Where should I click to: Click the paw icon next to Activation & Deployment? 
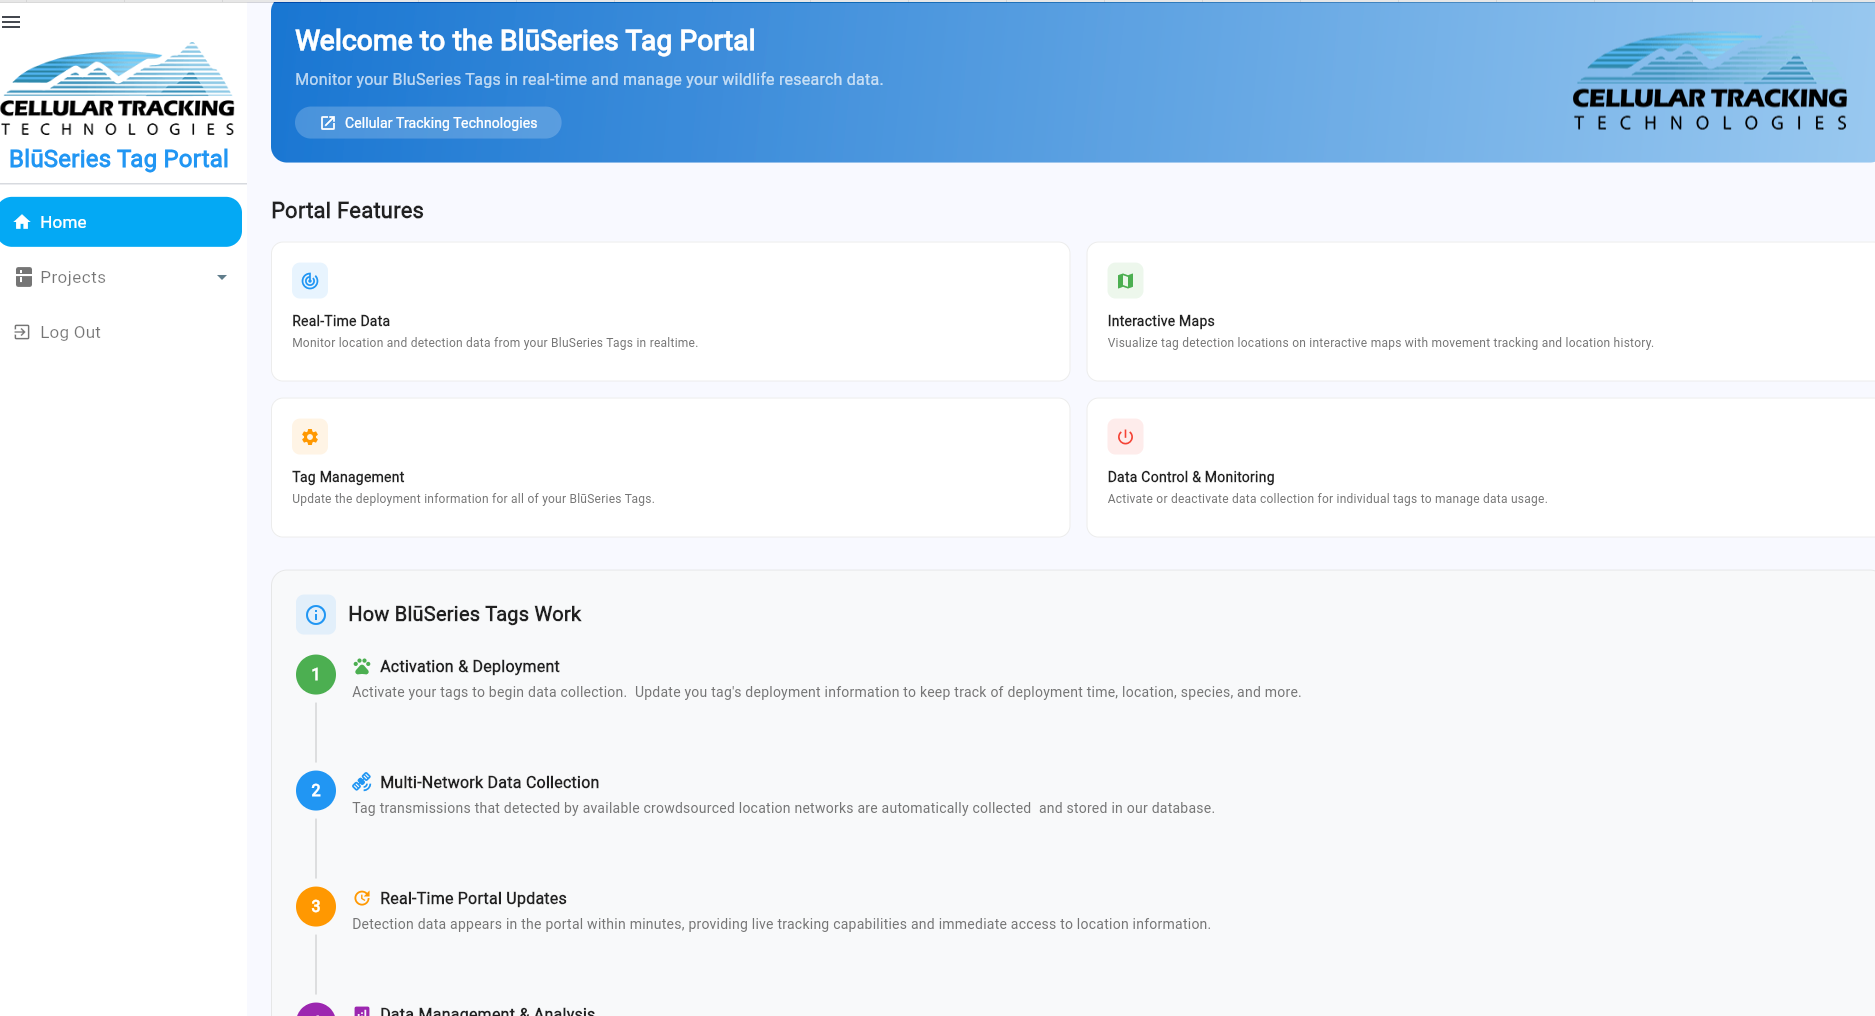pos(362,666)
